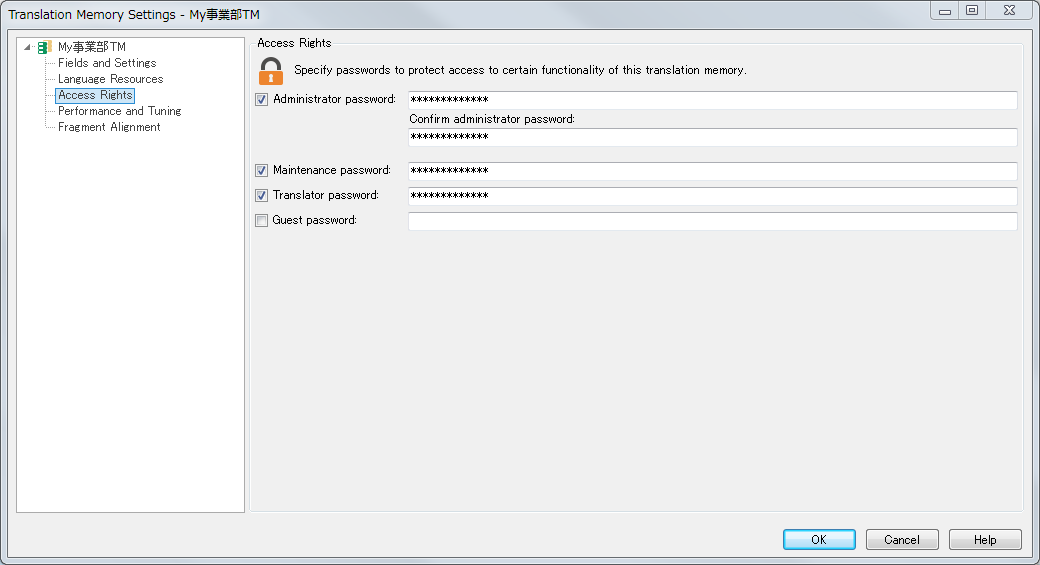Uncheck the Administrator password checkbox
This screenshot has height=565, width=1040.
tap(261, 99)
